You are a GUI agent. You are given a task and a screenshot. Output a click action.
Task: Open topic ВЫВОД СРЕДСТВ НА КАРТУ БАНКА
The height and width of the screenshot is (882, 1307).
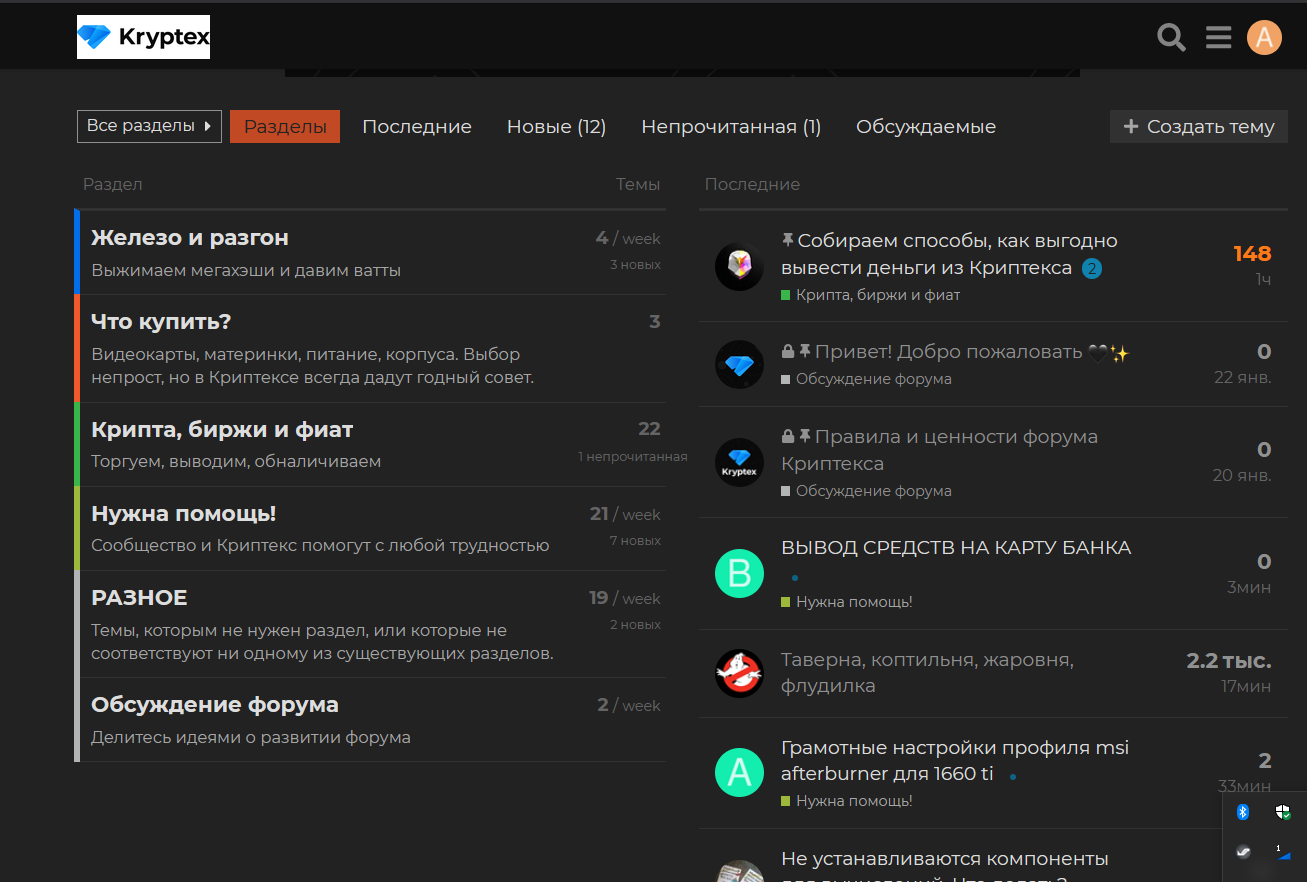point(956,547)
